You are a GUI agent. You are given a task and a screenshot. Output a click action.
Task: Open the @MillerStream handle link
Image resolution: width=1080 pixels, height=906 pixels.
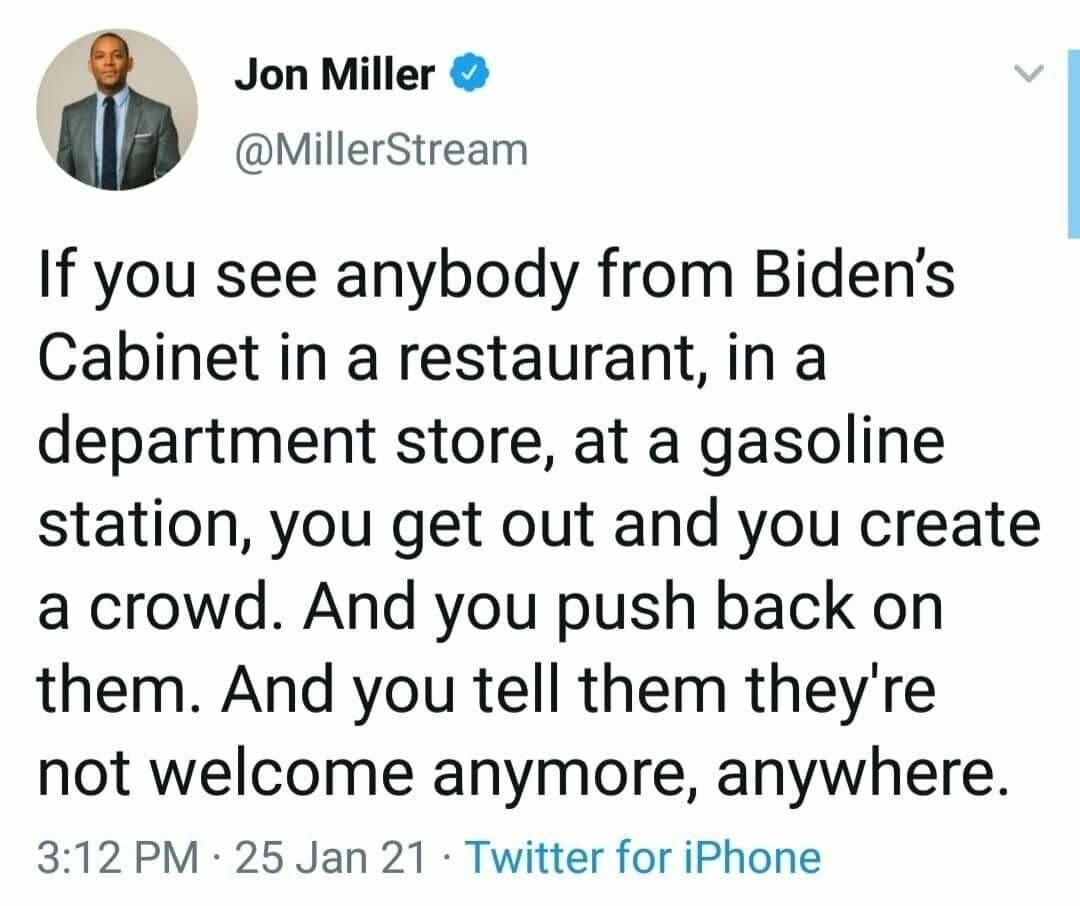pyautogui.click(x=381, y=150)
